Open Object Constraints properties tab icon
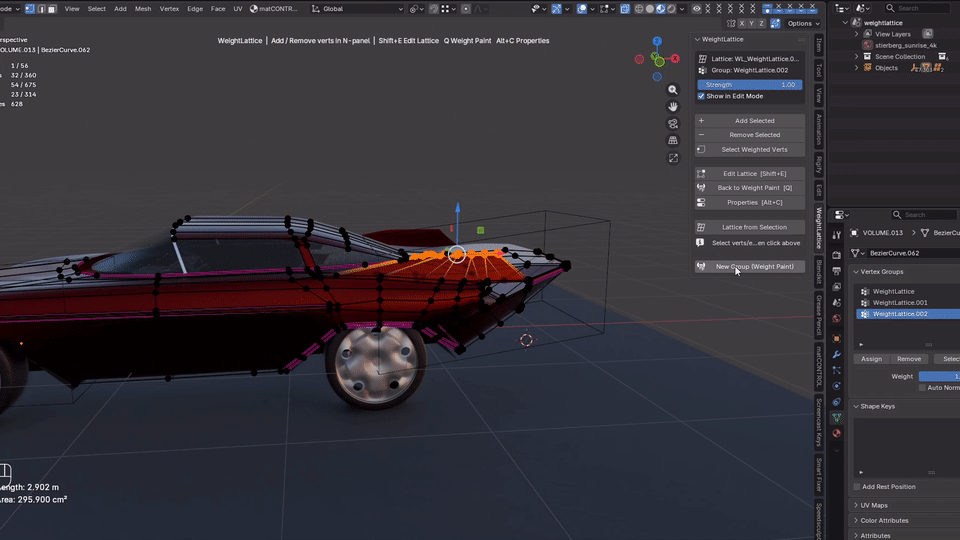Image resolution: width=960 pixels, height=540 pixels. point(837,402)
